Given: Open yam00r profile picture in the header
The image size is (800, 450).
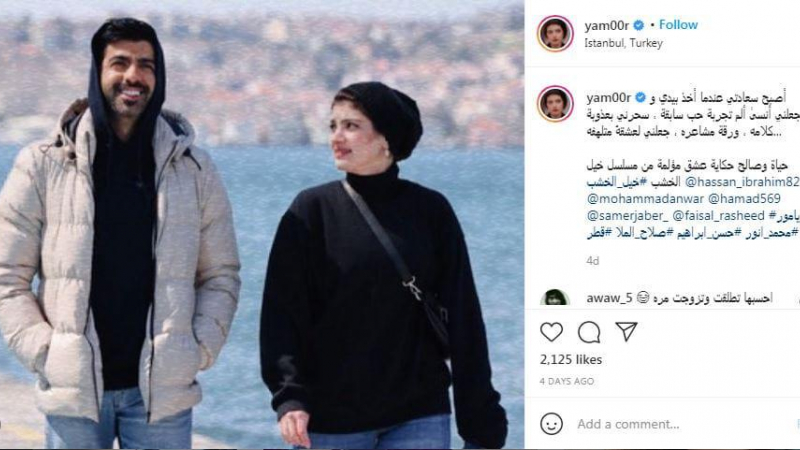Looking at the screenshot, I should 555,34.
